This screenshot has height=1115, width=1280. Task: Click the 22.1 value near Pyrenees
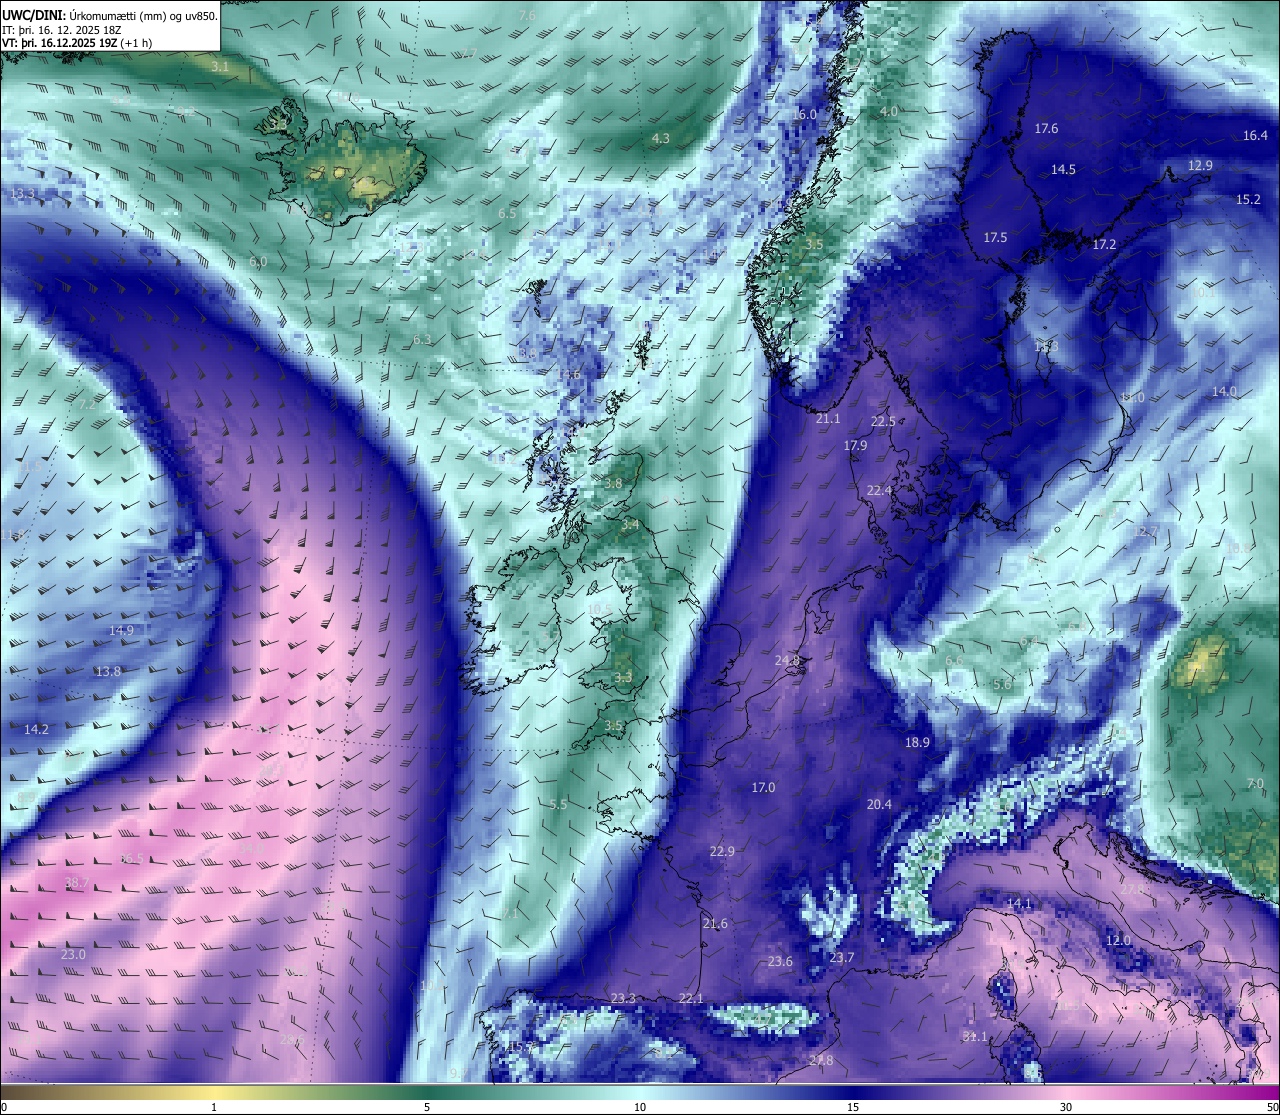point(691,998)
